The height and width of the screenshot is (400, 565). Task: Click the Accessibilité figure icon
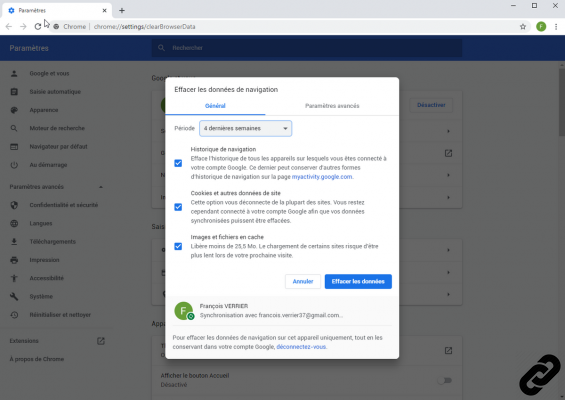tap(14, 278)
